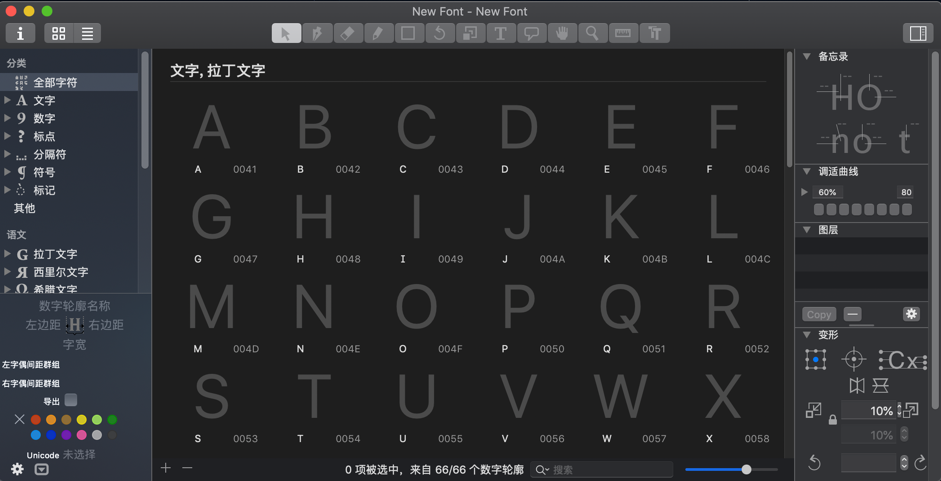This screenshot has height=481, width=941.
Task: Click the 60% fit curve field
Action: [828, 192]
